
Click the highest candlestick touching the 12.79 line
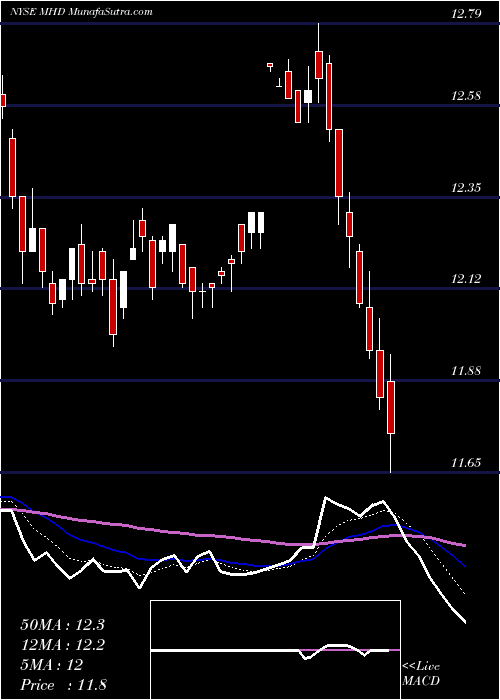click(x=319, y=65)
